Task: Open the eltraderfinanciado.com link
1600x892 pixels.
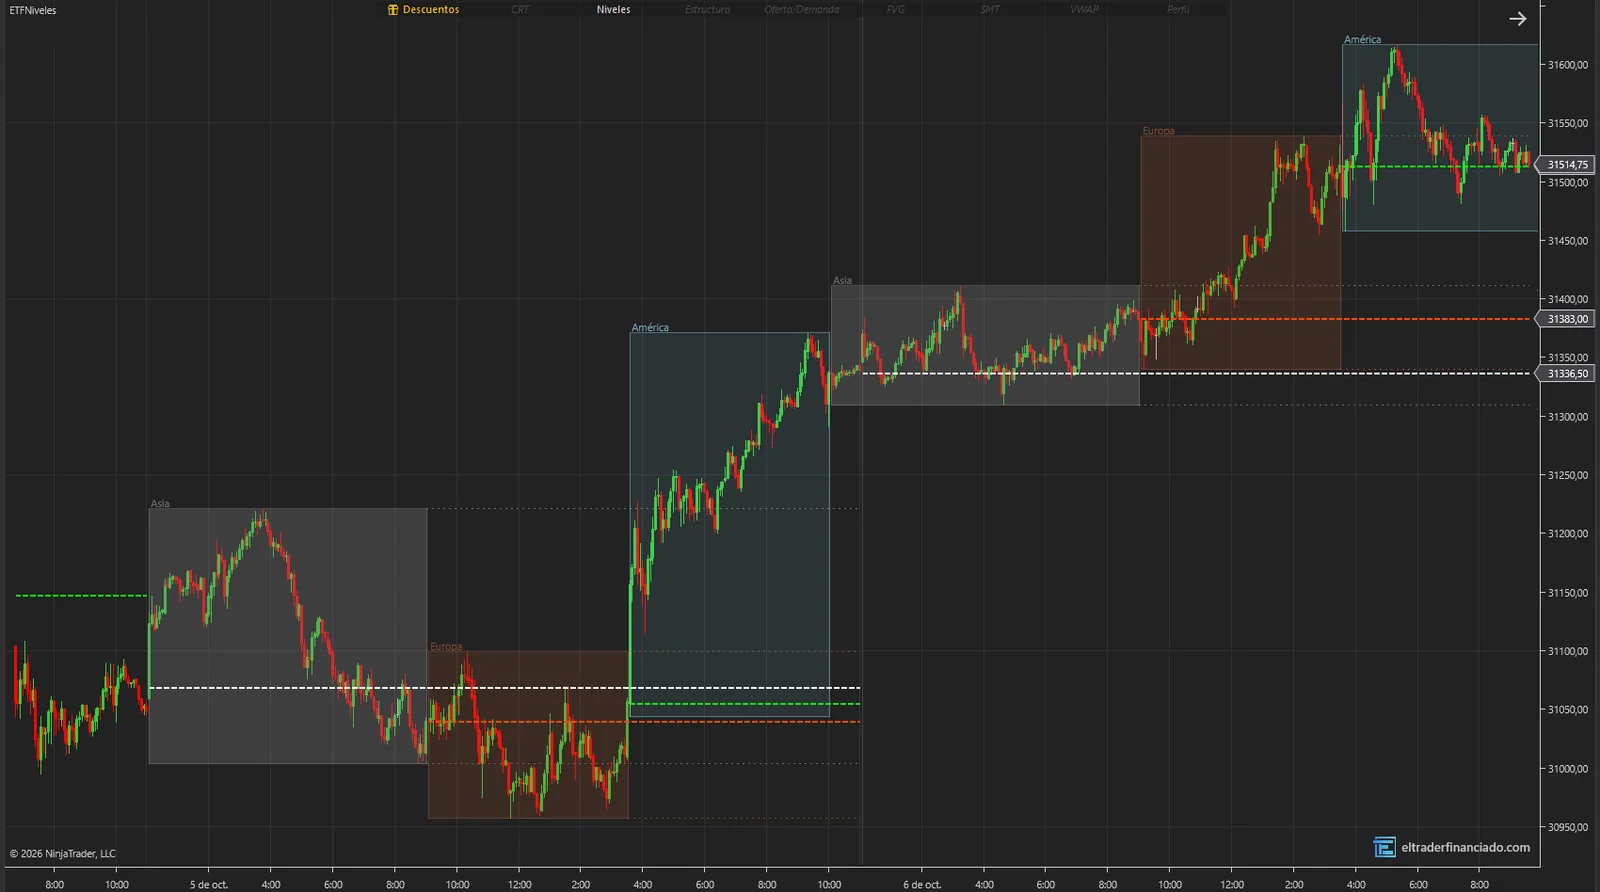Action: point(1465,848)
